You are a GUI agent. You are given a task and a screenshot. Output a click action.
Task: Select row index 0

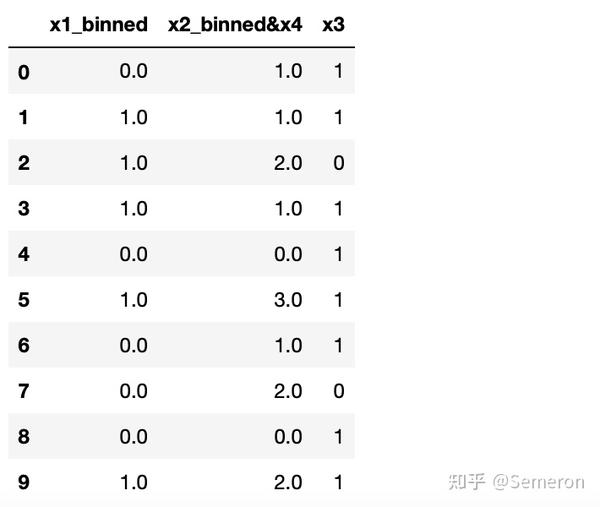(x=24, y=72)
